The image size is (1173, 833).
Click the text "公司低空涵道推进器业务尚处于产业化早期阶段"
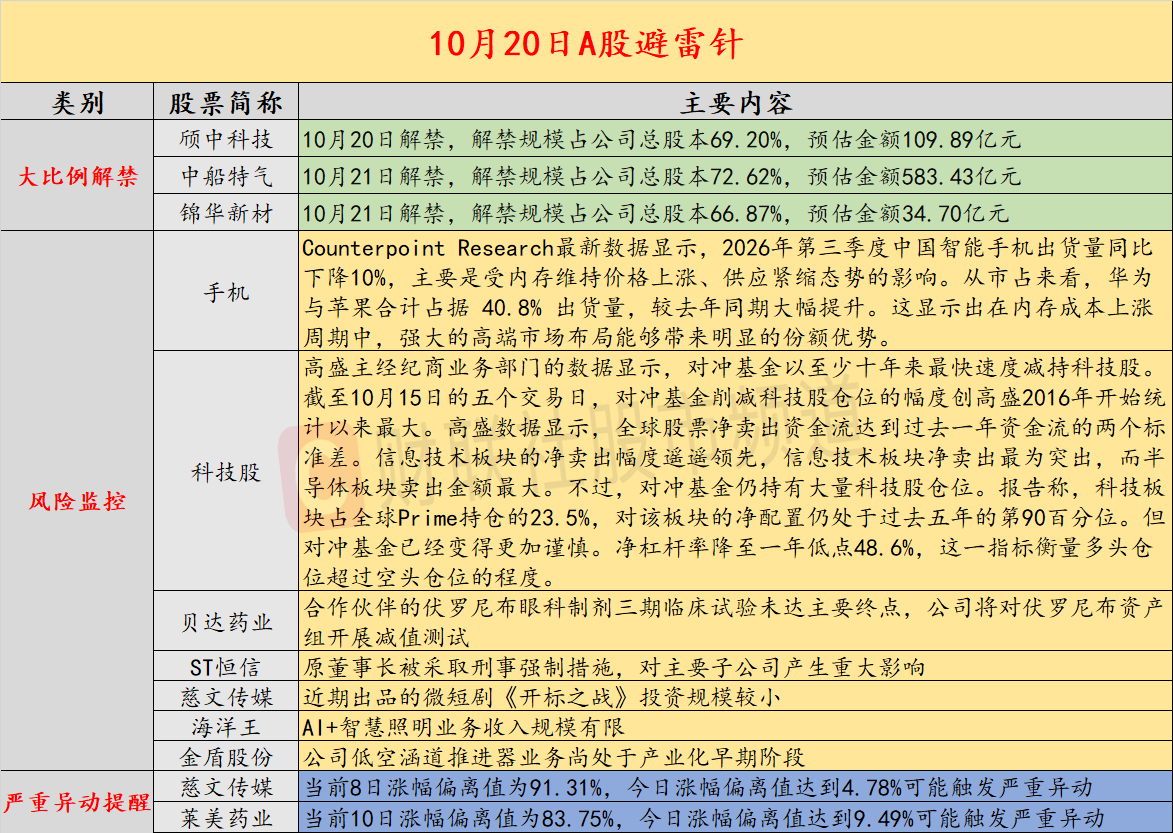pyautogui.click(x=554, y=757)
